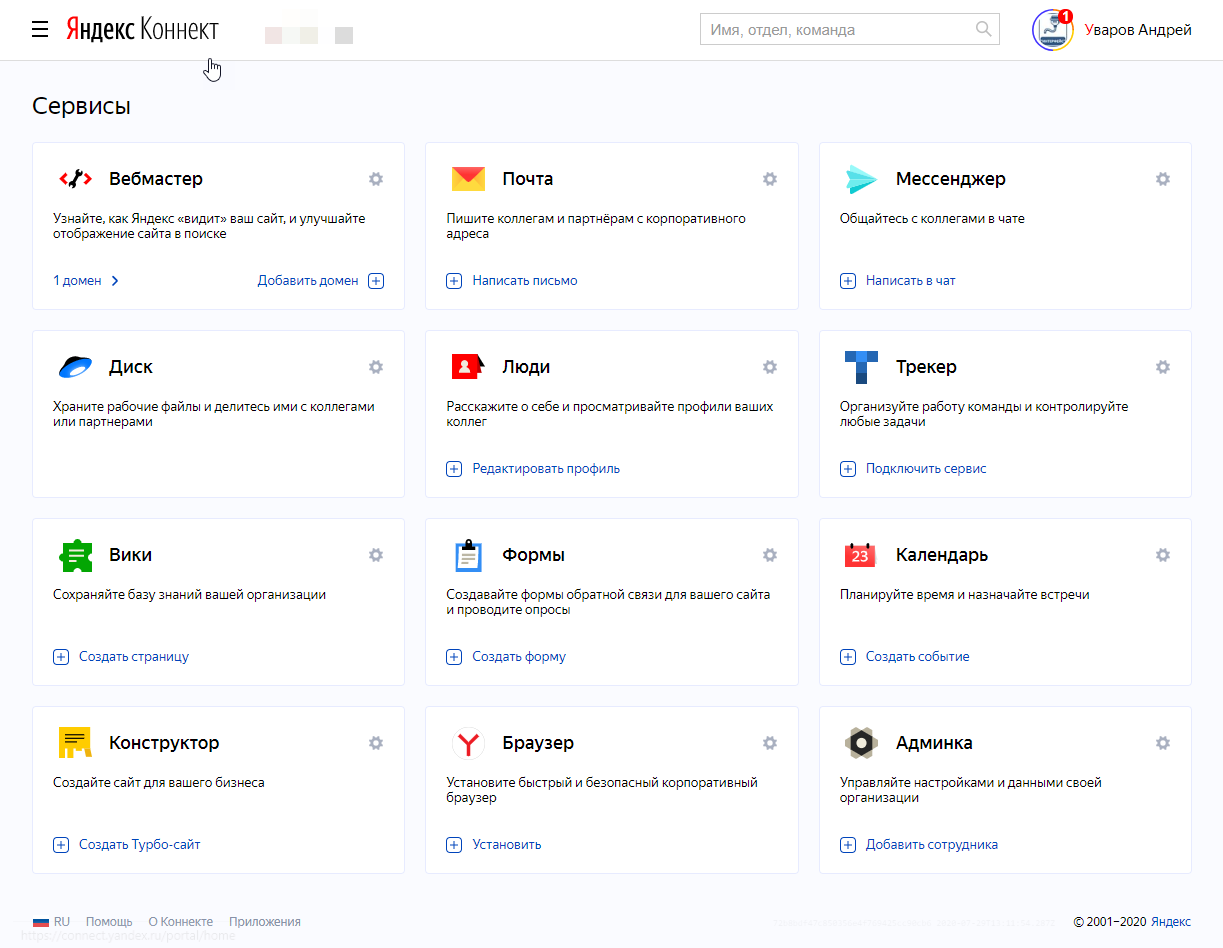
Task: Click the search magnifier icon
Action: tap(984, 29)
